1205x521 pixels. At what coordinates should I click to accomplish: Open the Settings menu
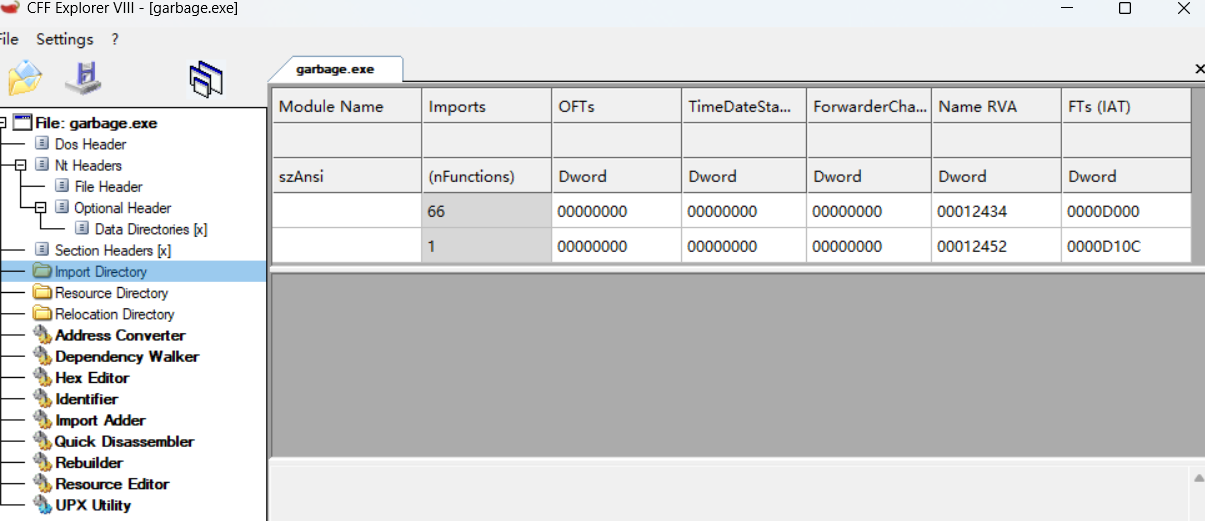click(x=65, y=39)
